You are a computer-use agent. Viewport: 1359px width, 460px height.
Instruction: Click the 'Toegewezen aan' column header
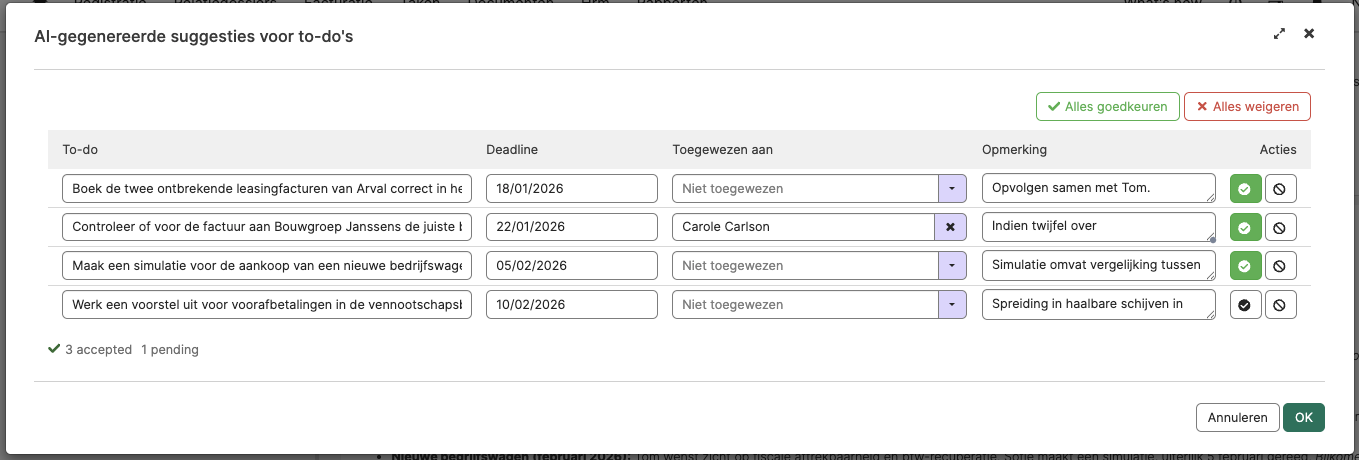[722, 150]
